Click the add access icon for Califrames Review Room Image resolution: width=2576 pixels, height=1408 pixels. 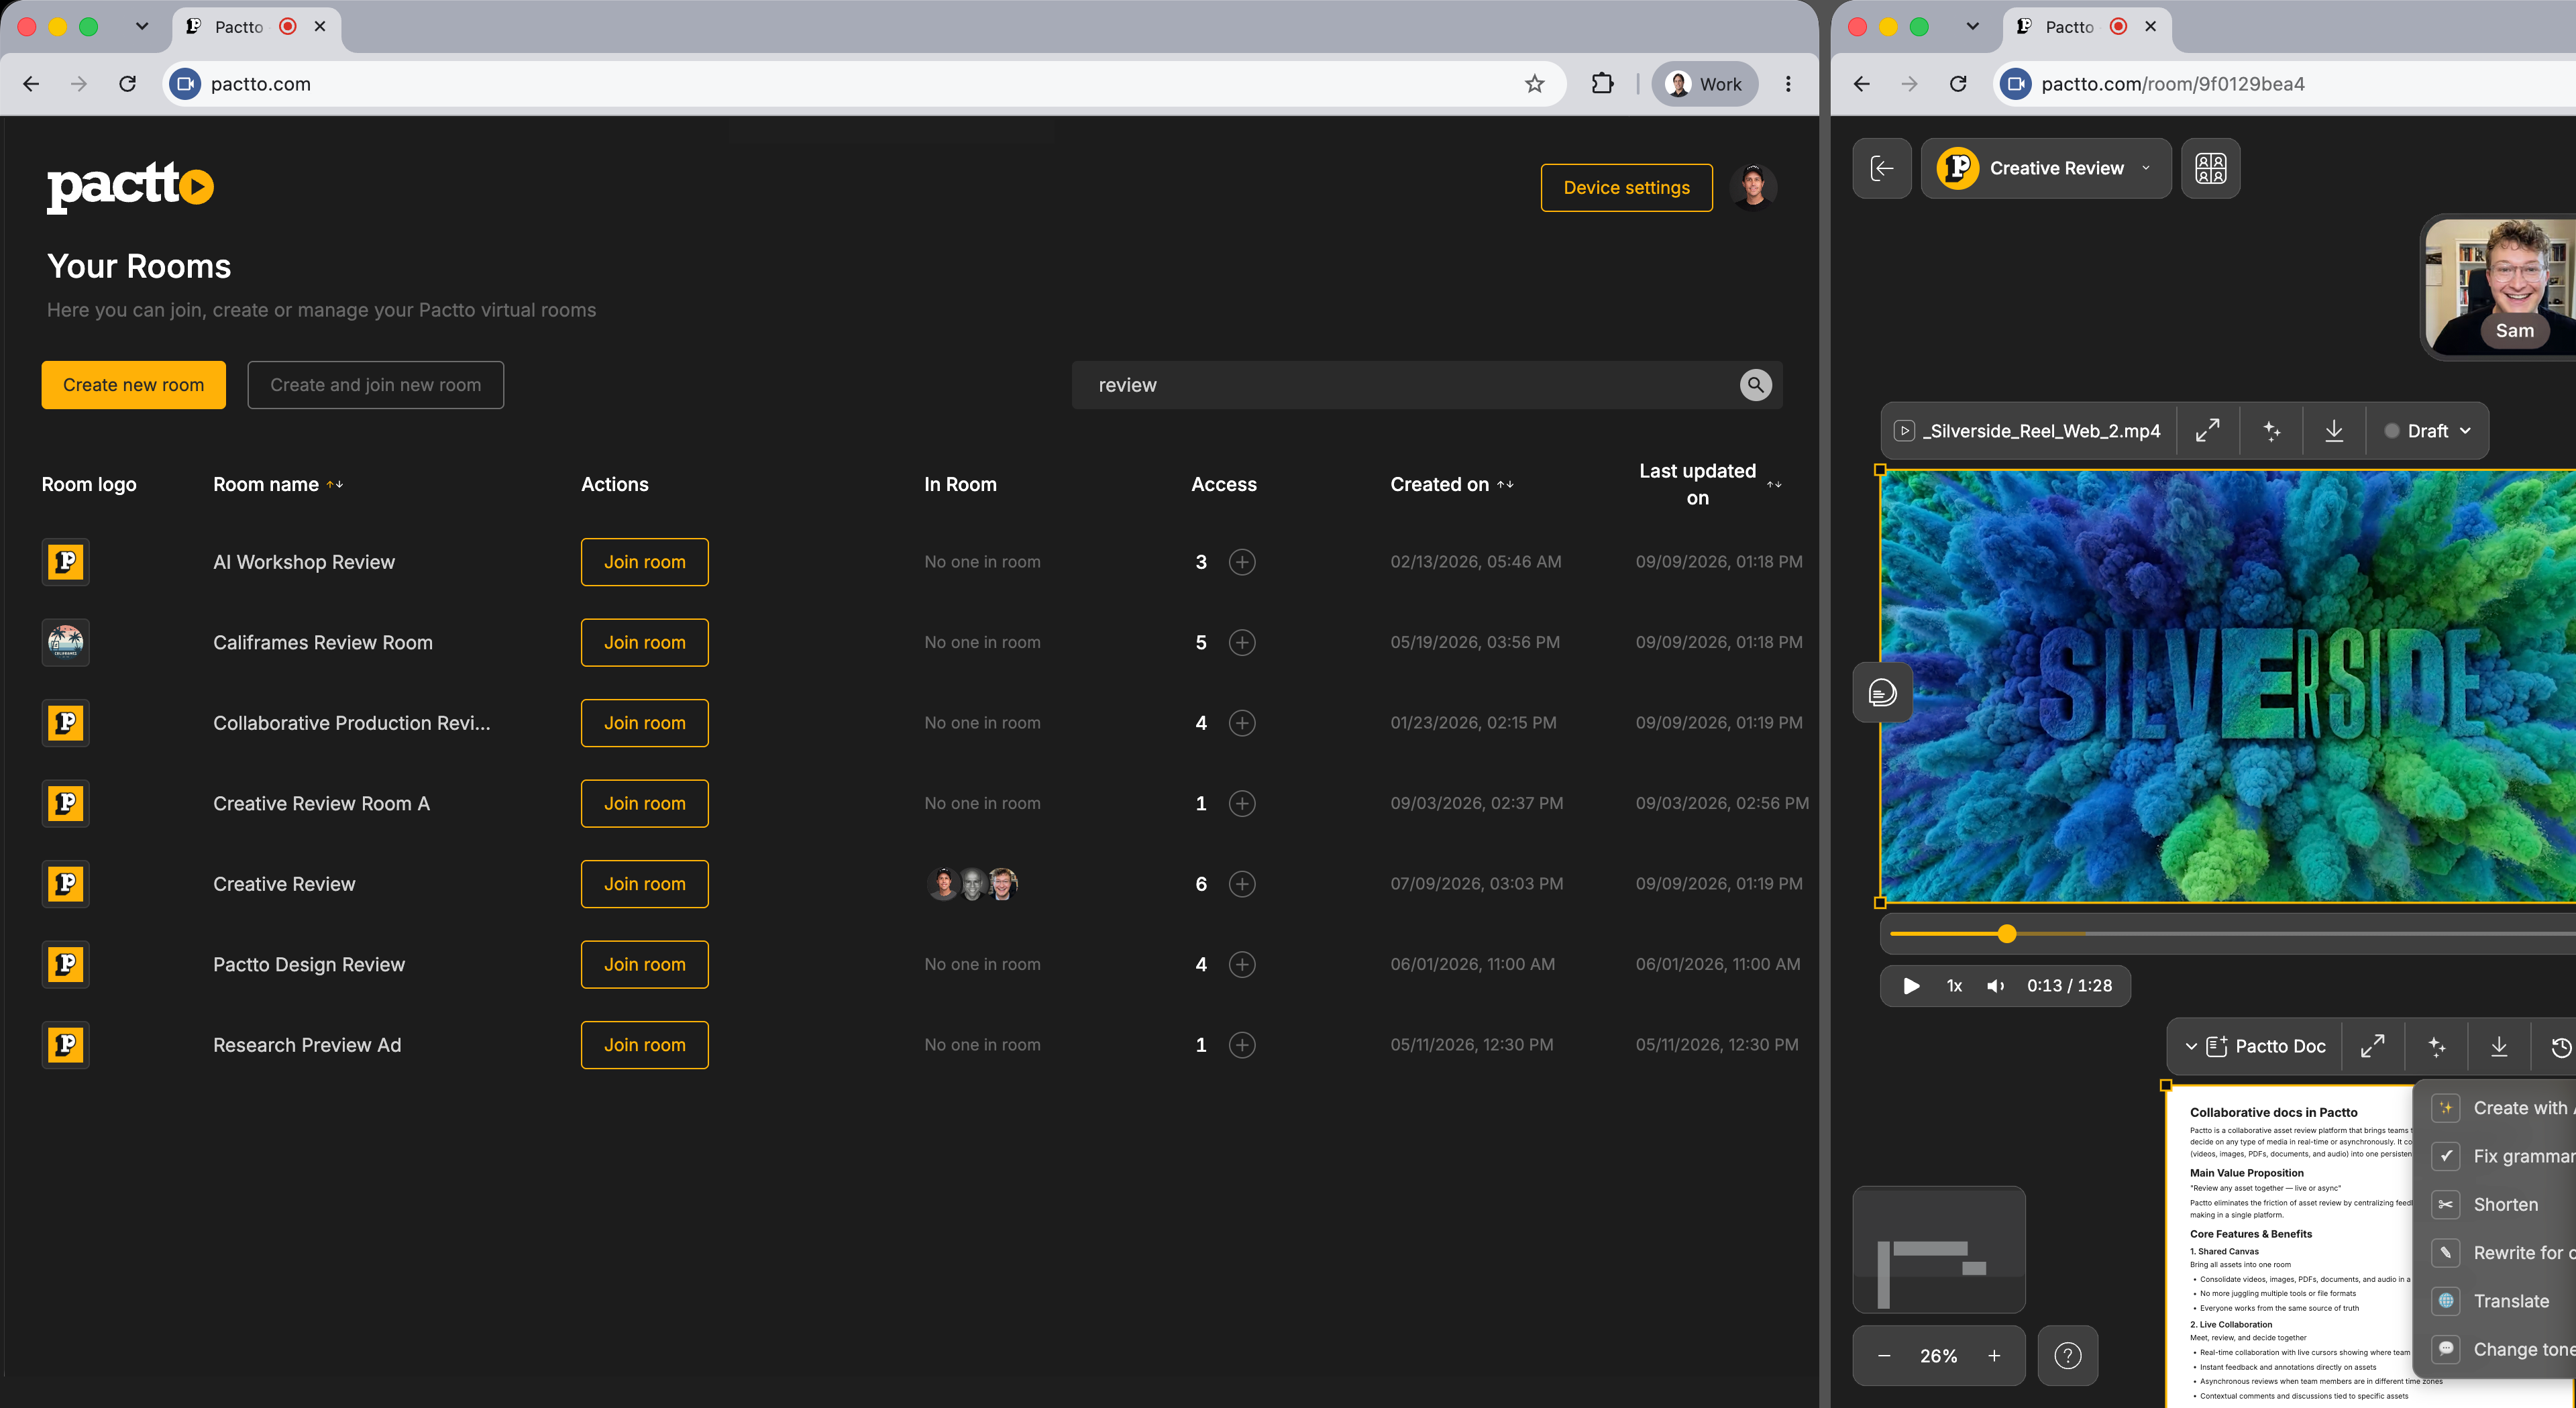click(1242, 642)
